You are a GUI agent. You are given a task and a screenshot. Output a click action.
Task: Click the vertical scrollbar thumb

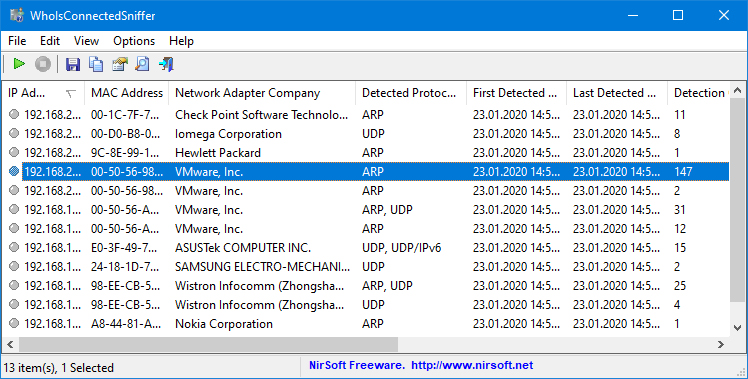click(738, 200)
